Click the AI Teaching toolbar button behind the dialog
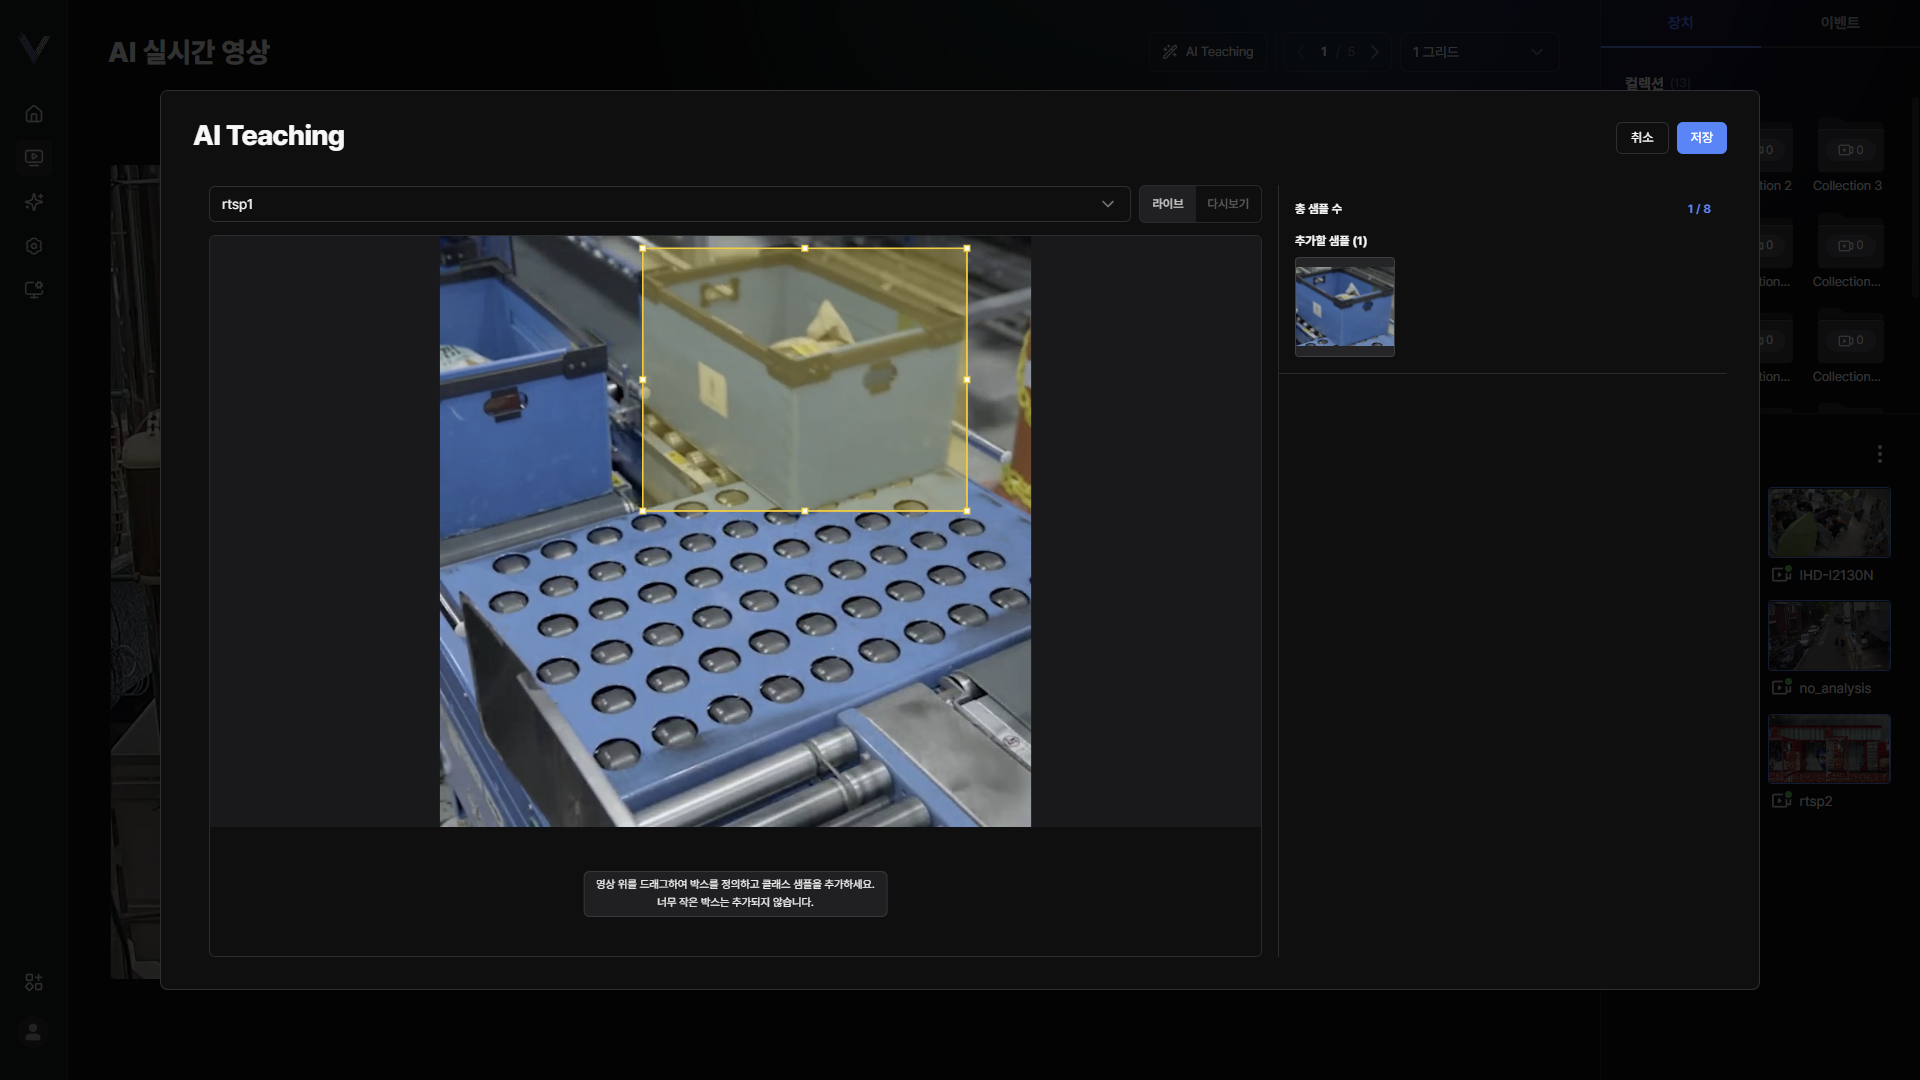This screenshot has height=1080, width=1920. point(1208,52)
